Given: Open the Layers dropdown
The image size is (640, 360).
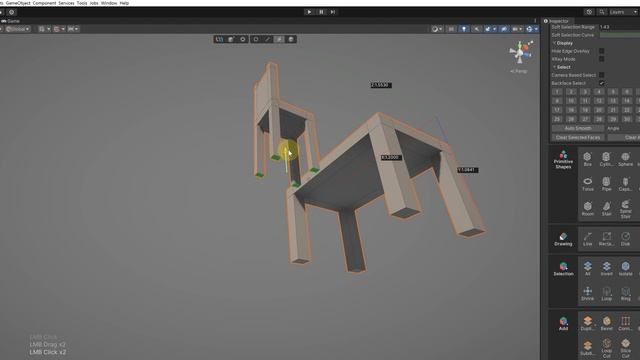Looking at the screenshot, I should coord(623,12).
